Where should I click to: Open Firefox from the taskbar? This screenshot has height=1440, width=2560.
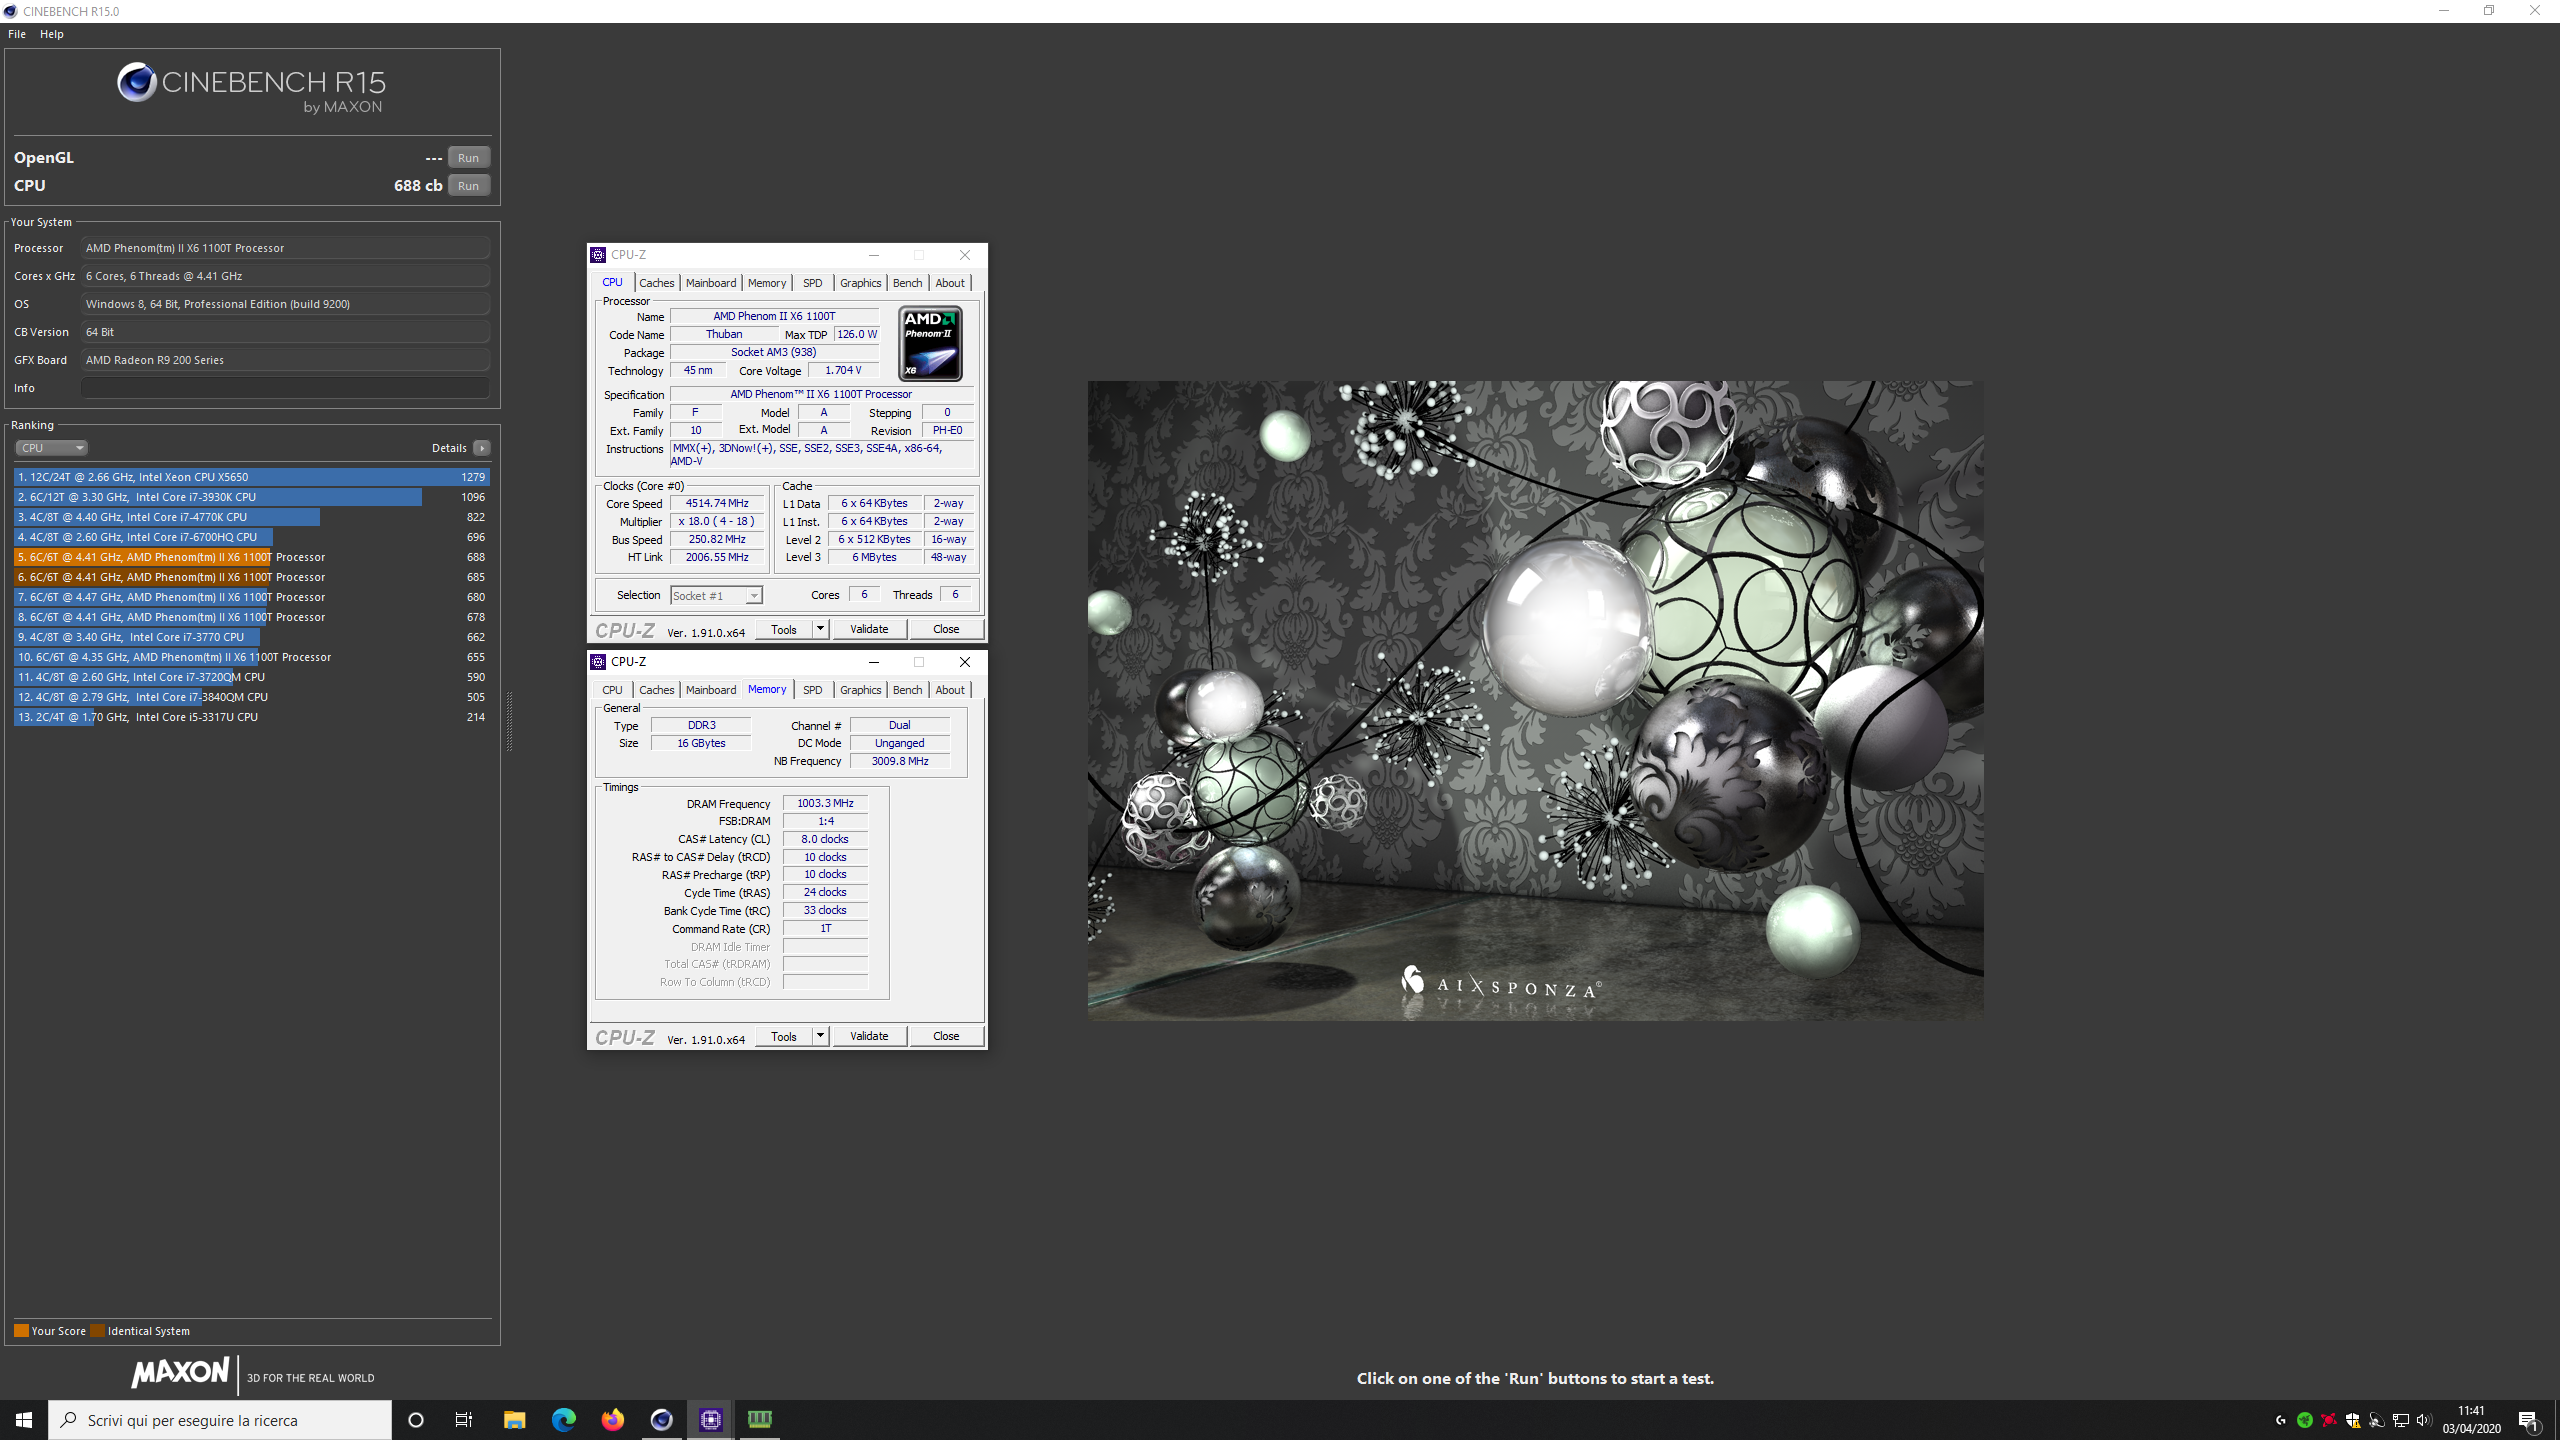tap(613, 1420)
